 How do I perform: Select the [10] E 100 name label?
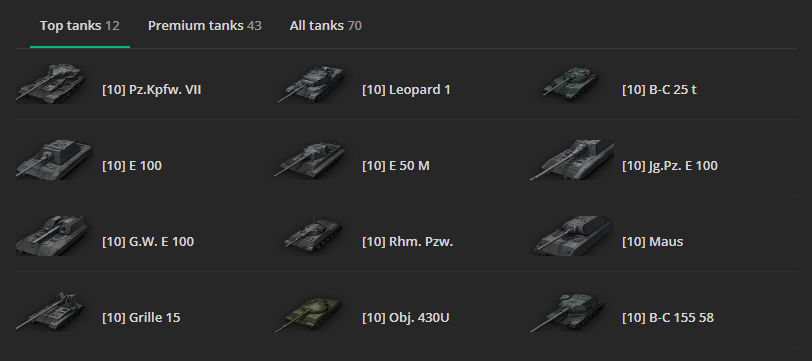point(132,166)
